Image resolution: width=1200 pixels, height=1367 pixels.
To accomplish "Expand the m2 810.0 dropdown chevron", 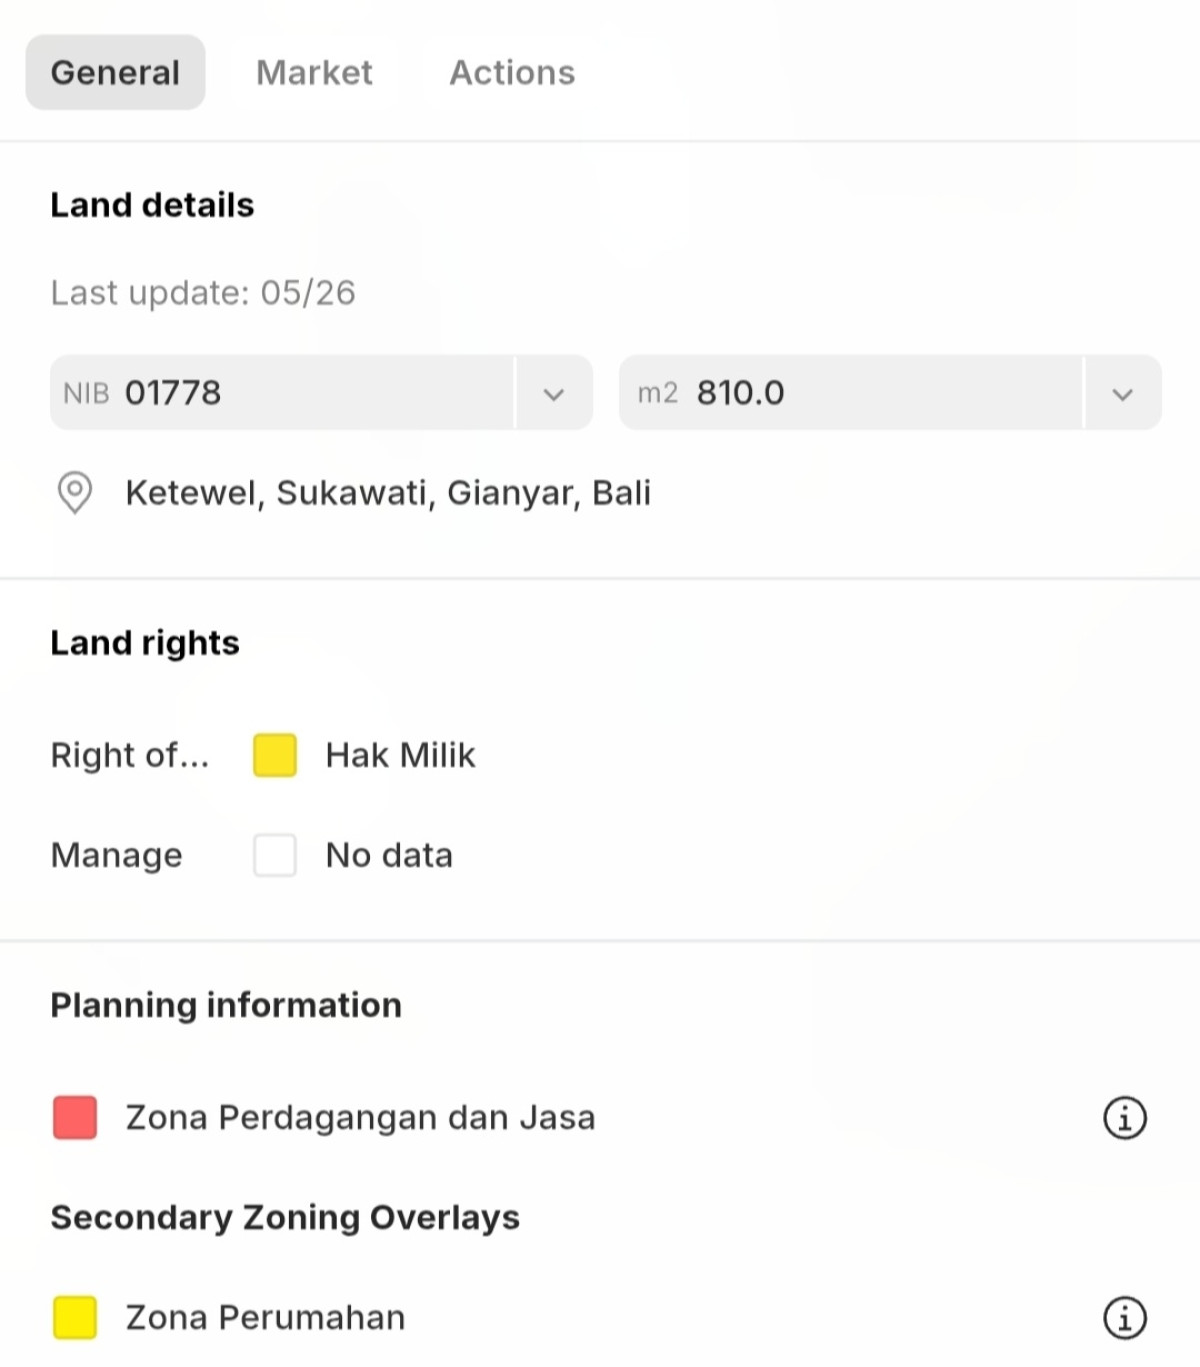I will pyautogui.click(x=1123, y=393).
